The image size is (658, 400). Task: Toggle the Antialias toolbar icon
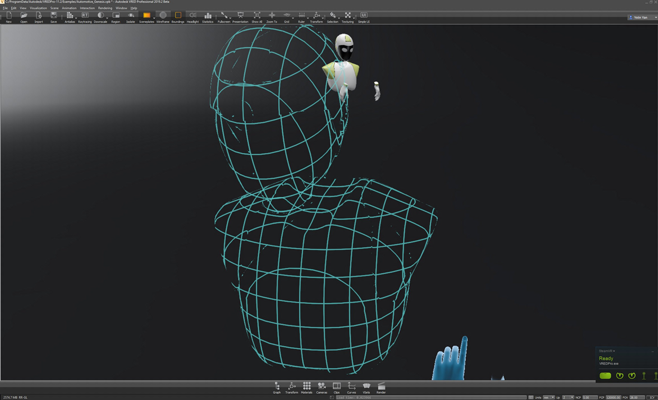pyautogui.click(x=70, y=16)
